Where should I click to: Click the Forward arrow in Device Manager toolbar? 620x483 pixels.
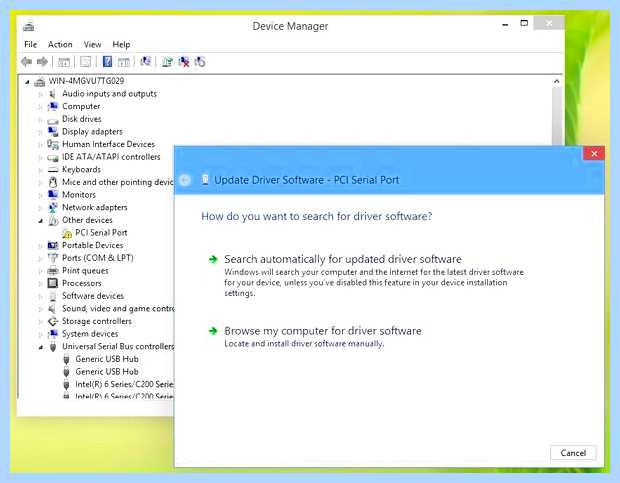click(x=42, y=62)
